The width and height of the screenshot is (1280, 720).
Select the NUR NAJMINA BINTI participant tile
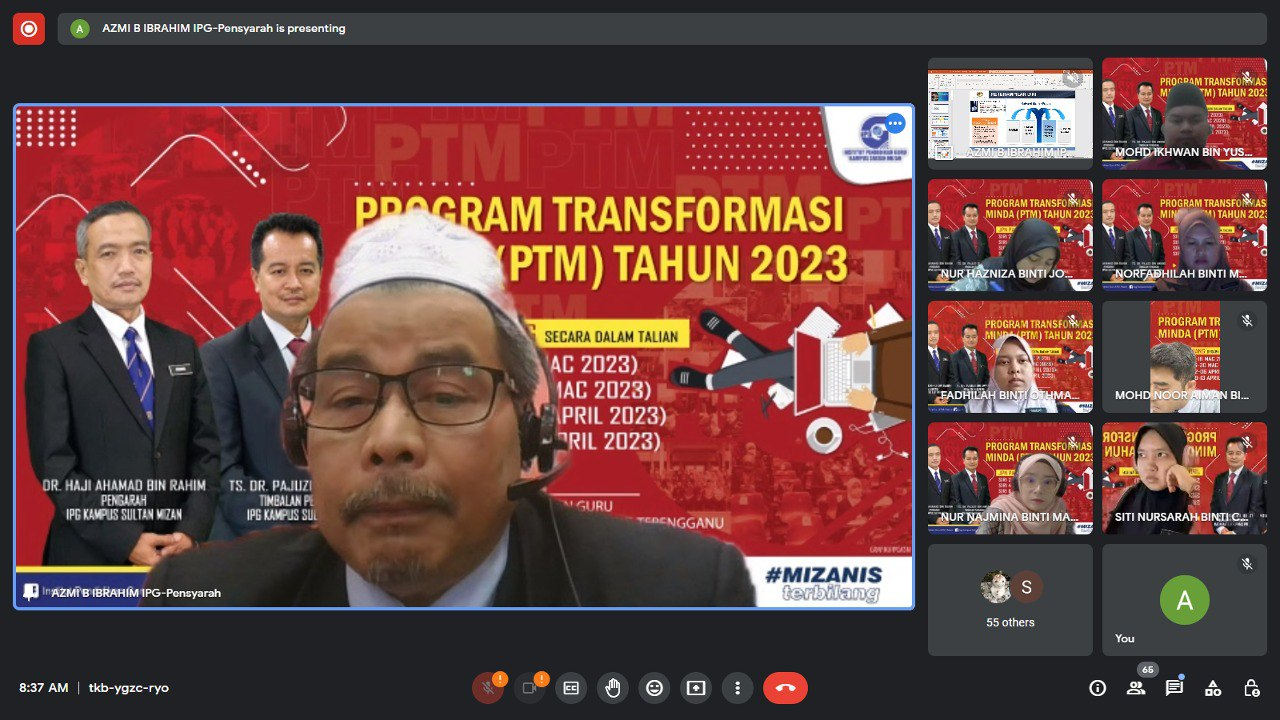pos(1010,478)
